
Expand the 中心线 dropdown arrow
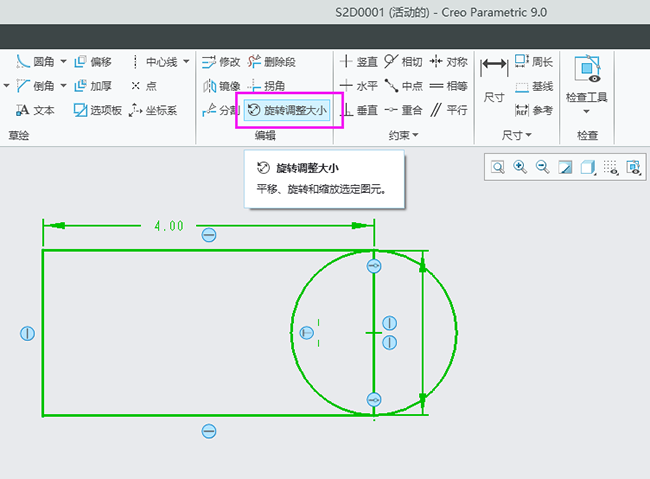pos(187,61)
